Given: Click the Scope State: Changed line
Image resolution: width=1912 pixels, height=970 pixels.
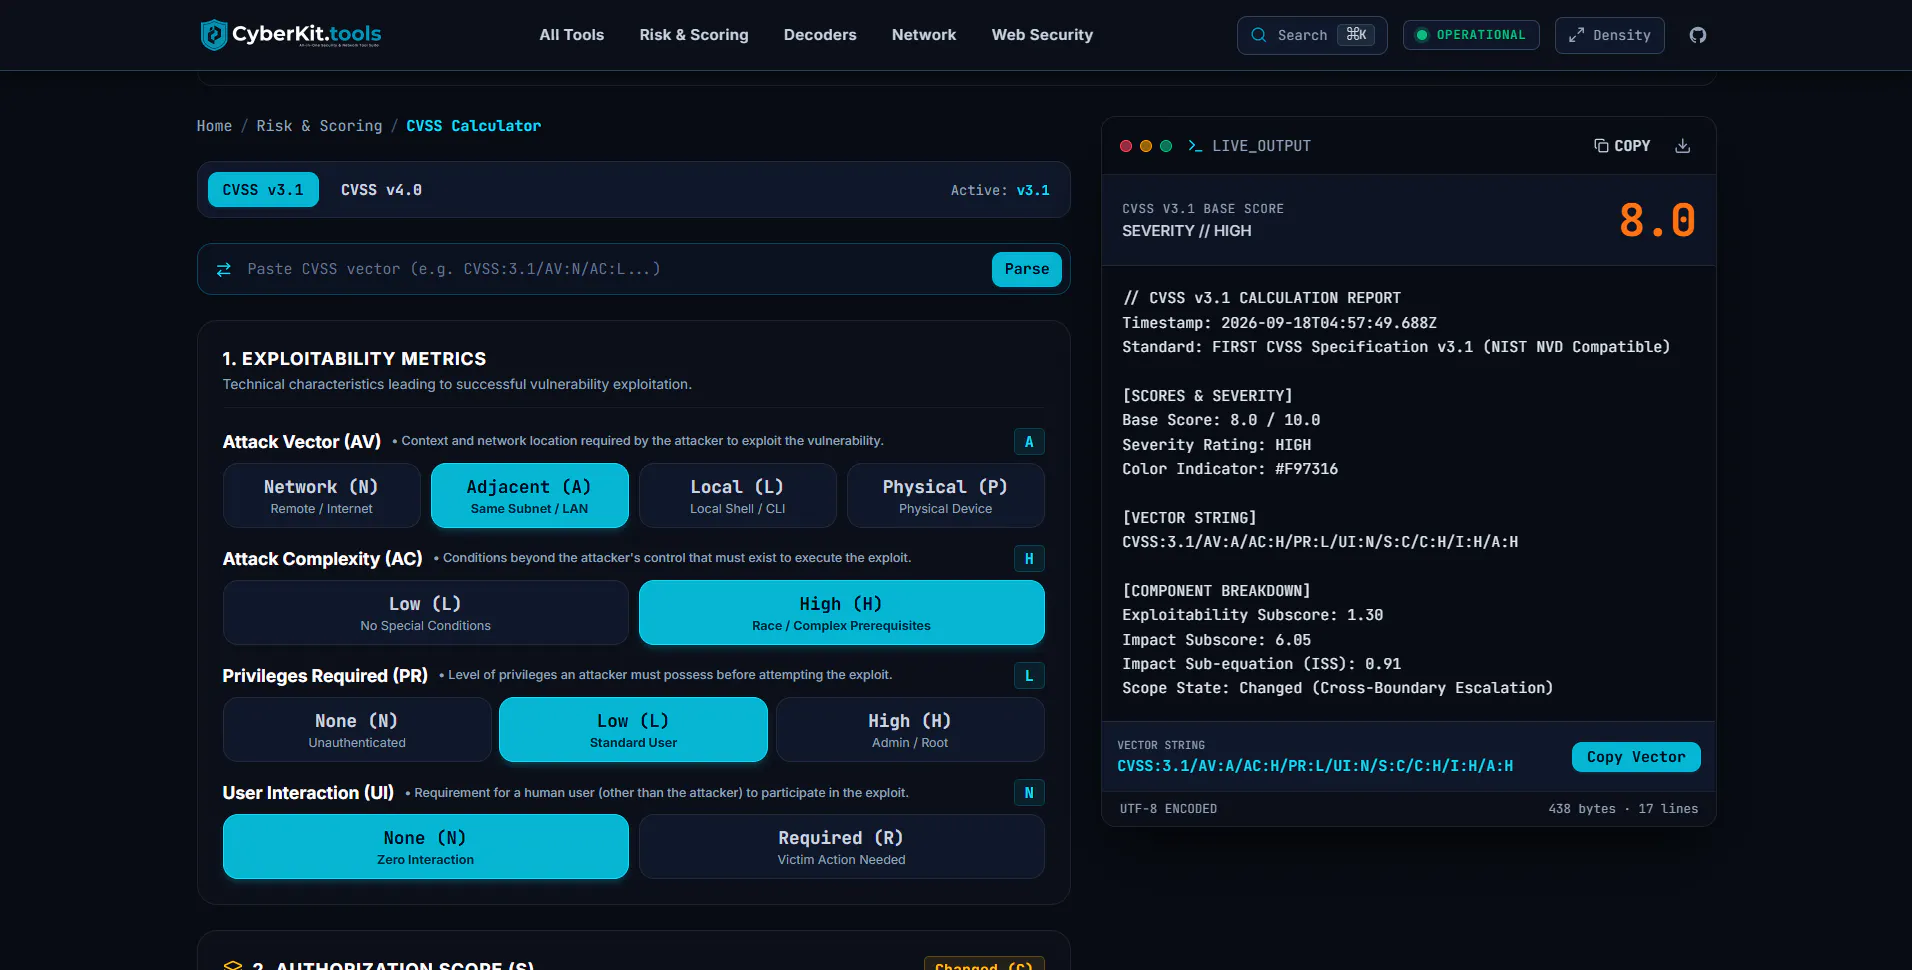Looking at the screenshot, I should [x=1337, y=688].
